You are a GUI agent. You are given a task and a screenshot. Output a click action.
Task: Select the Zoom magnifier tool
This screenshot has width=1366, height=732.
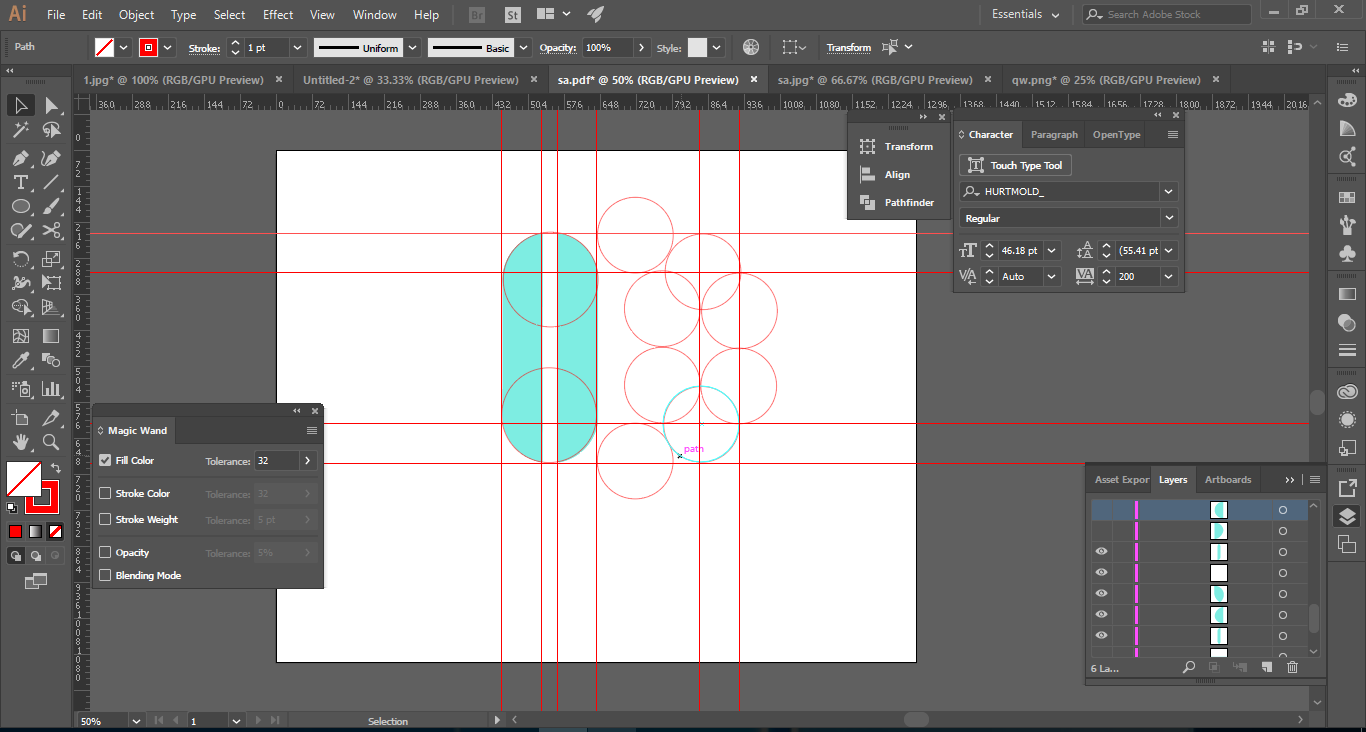(51, 441)
